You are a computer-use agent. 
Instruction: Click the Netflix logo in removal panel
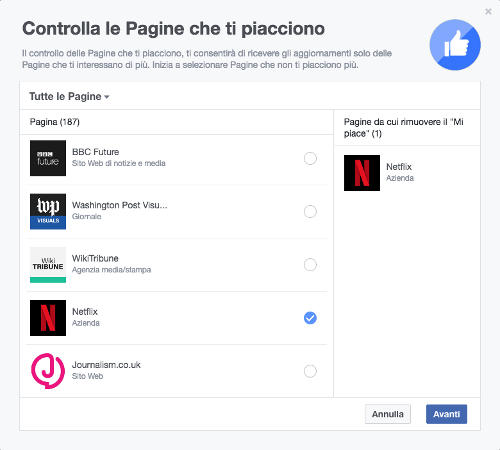(x=362, y=173)
